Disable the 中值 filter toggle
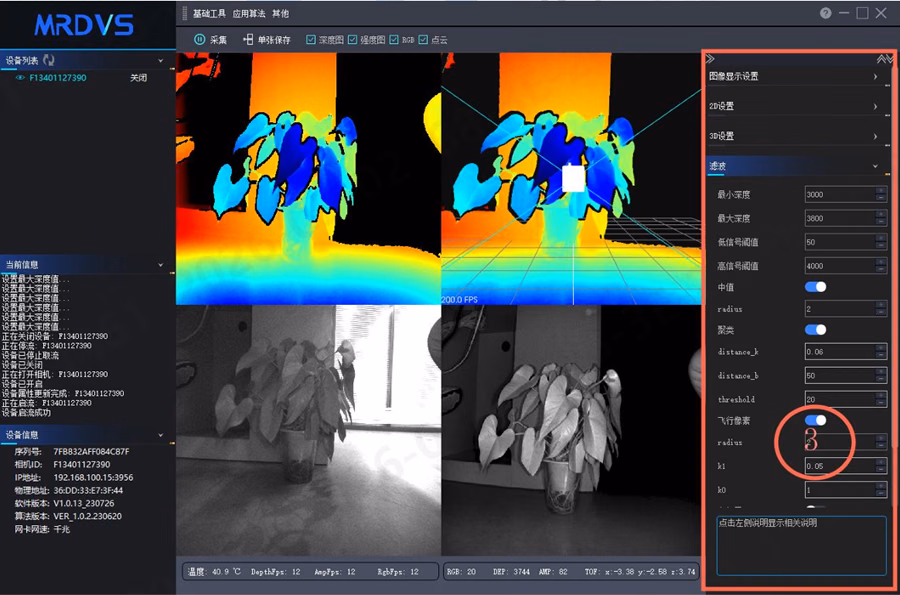 [816, 286]
